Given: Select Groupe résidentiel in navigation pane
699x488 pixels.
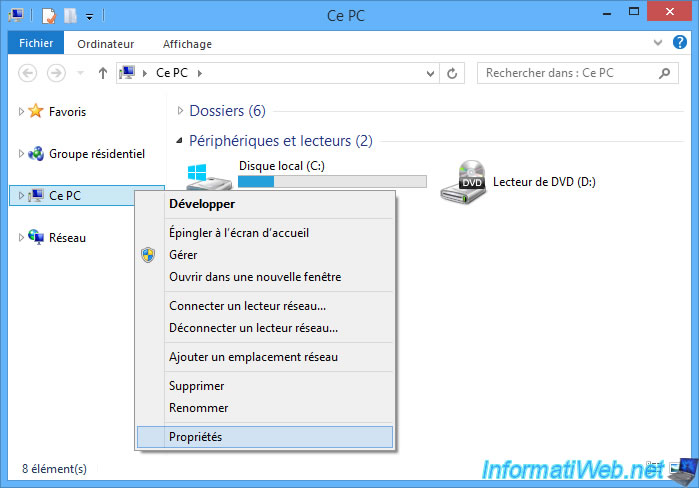Looking at the screenshot, I should (97, 154).
